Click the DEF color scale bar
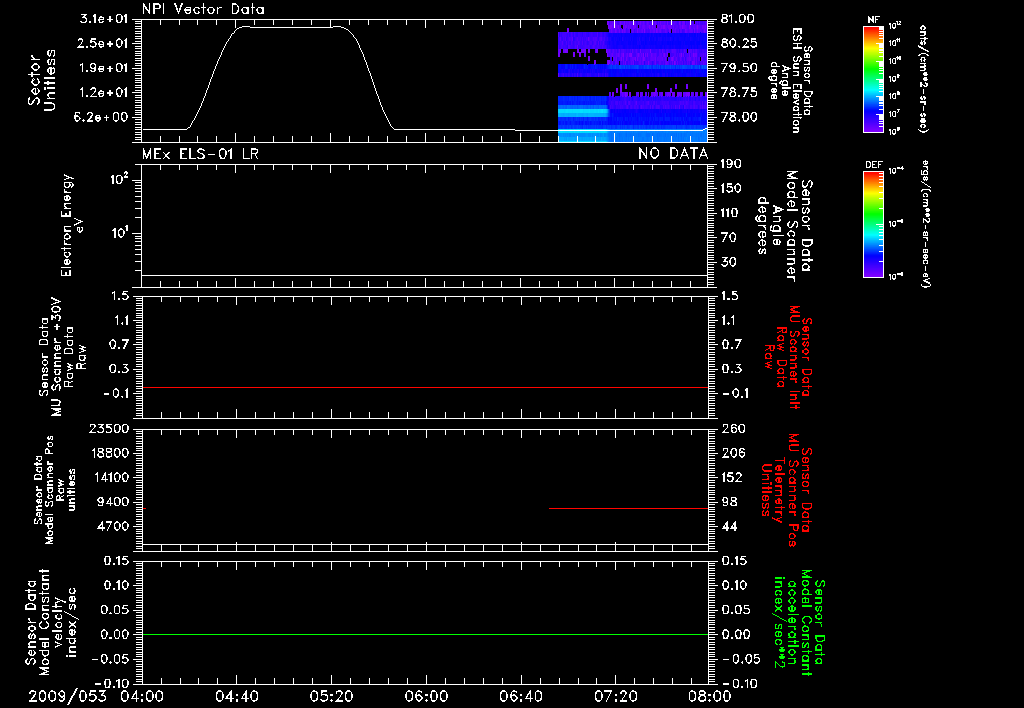The height and width of the screenshot is (708, 1024). [873, 224]
